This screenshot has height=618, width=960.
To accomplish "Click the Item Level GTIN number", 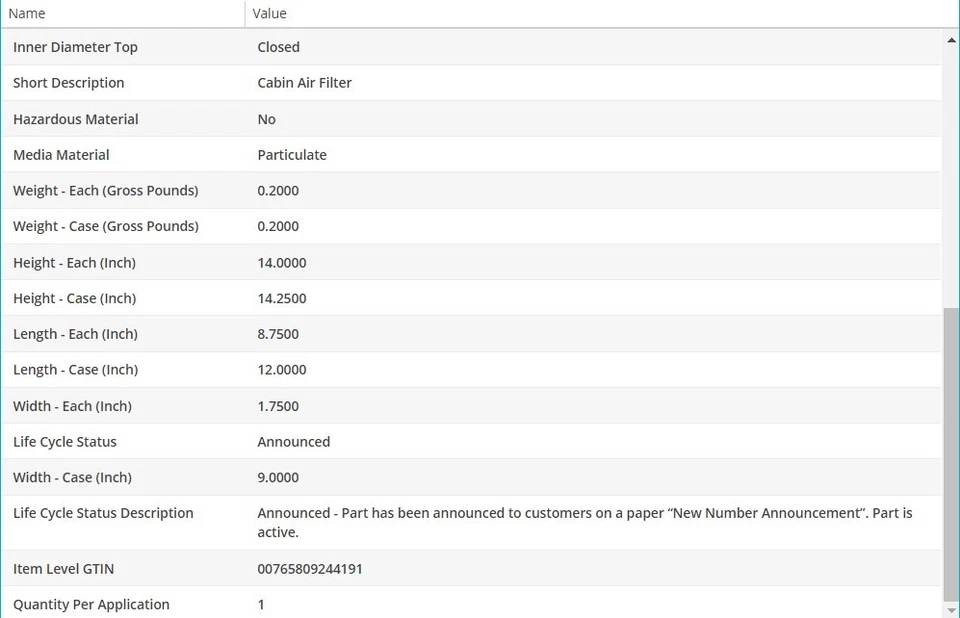I will tap(310, 569).
